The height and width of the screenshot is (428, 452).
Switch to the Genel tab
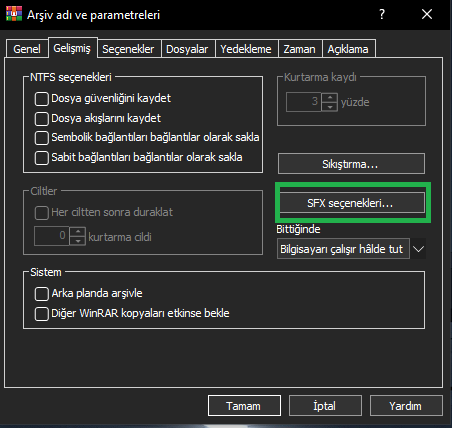(x=27, y=49)
